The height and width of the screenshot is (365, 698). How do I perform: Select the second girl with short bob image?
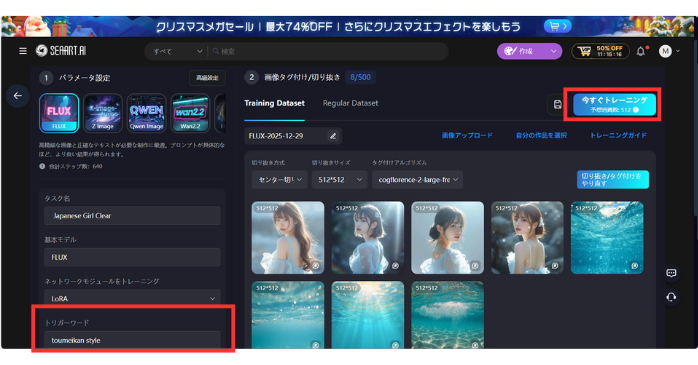point(368,238)
